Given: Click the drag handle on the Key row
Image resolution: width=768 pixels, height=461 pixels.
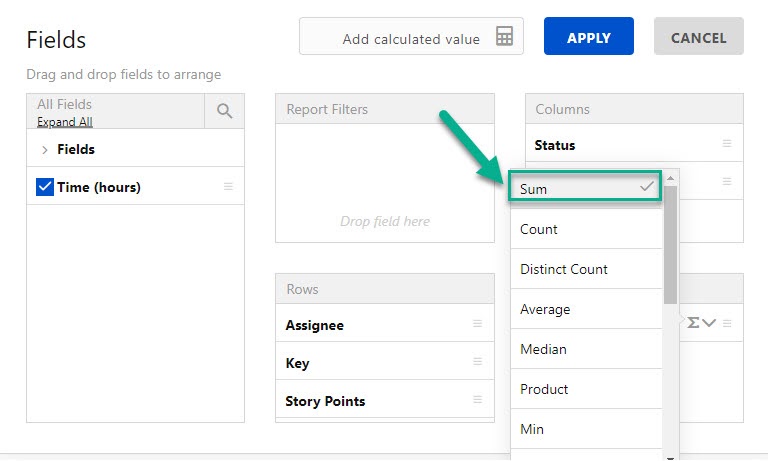Looking at the screenshot, I should 477,362.
